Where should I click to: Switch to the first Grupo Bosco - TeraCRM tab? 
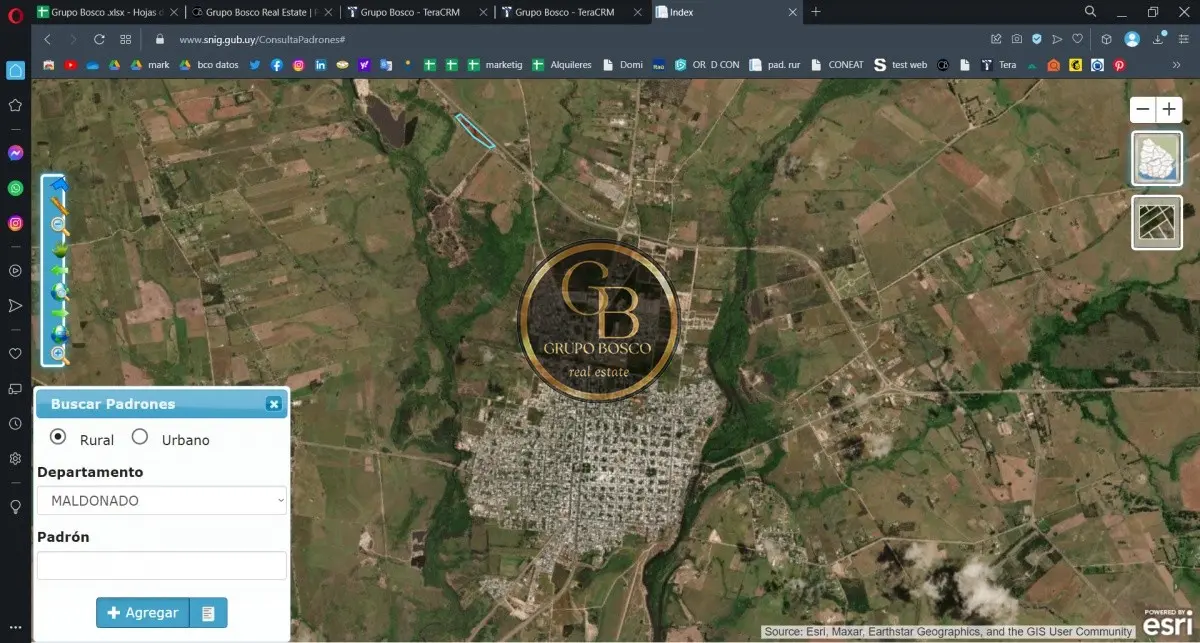pos(417,12)
